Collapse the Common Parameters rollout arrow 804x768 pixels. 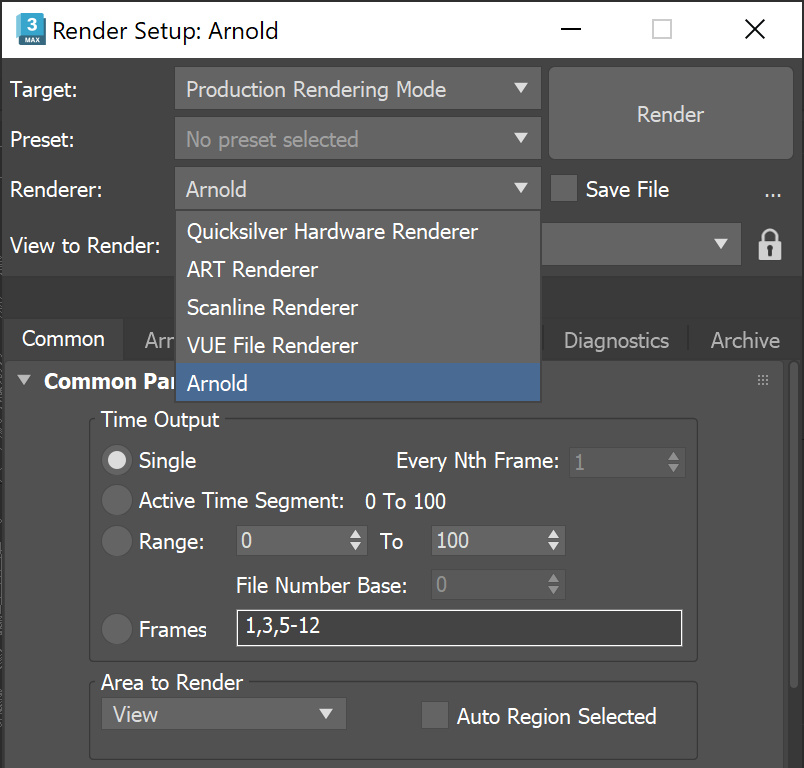tap(25, 381)
